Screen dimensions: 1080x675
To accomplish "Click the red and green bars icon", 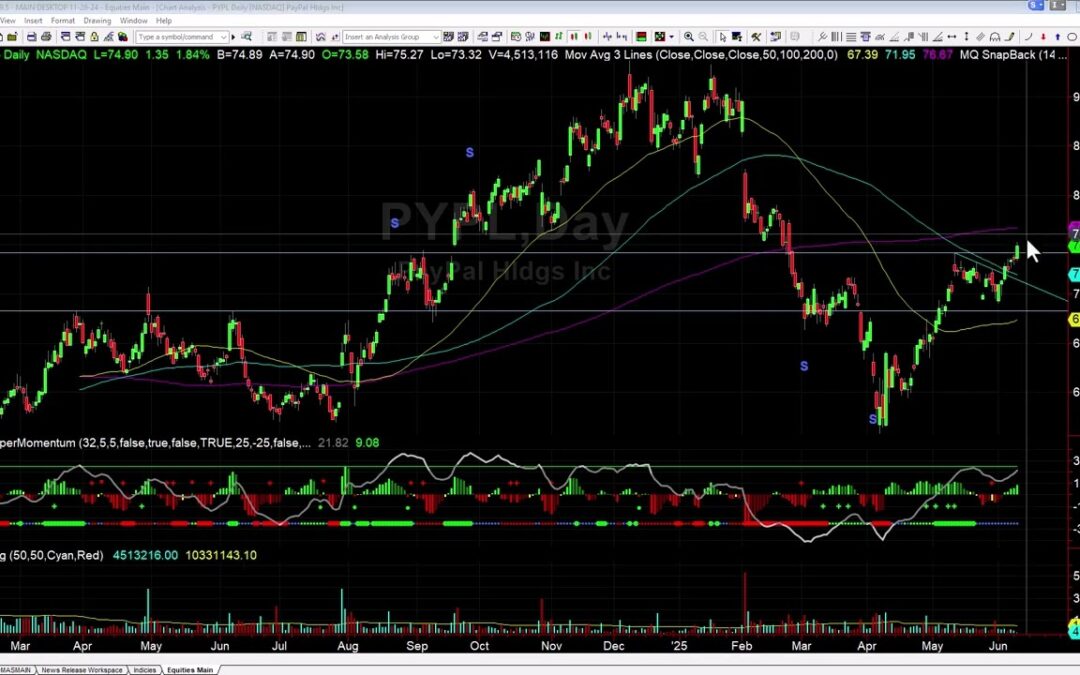I will point(641,37).
